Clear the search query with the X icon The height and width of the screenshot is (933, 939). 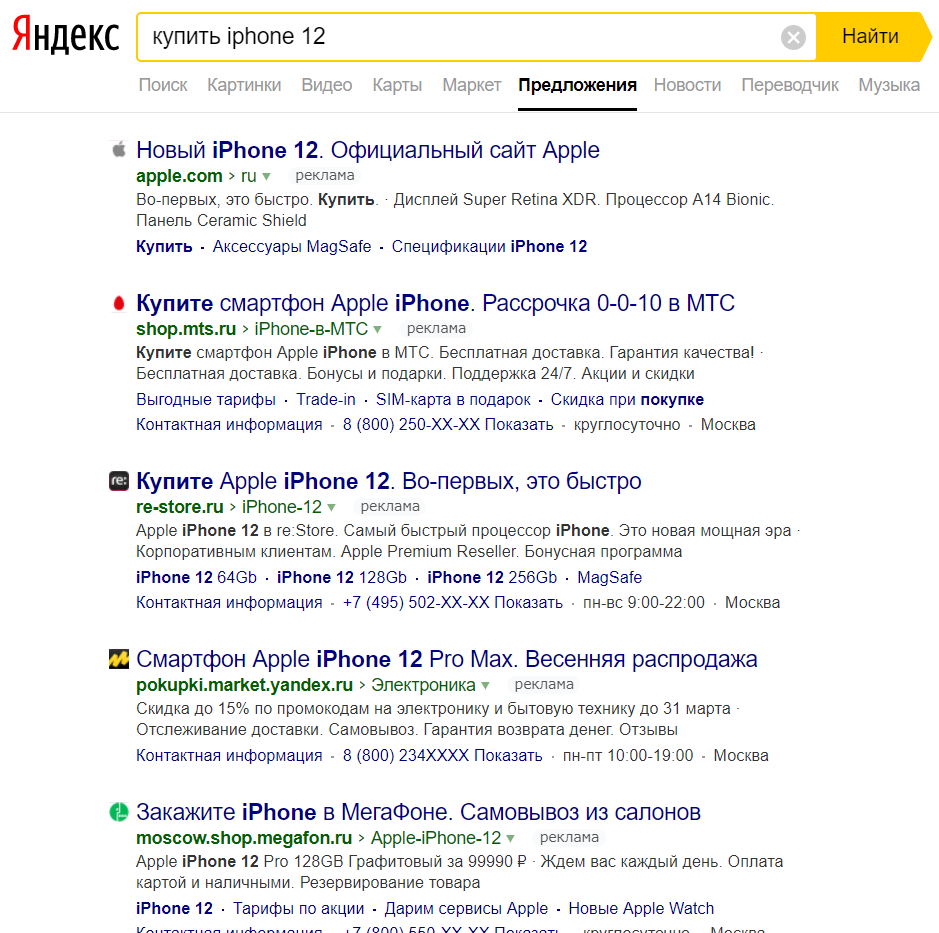[793, 37]
